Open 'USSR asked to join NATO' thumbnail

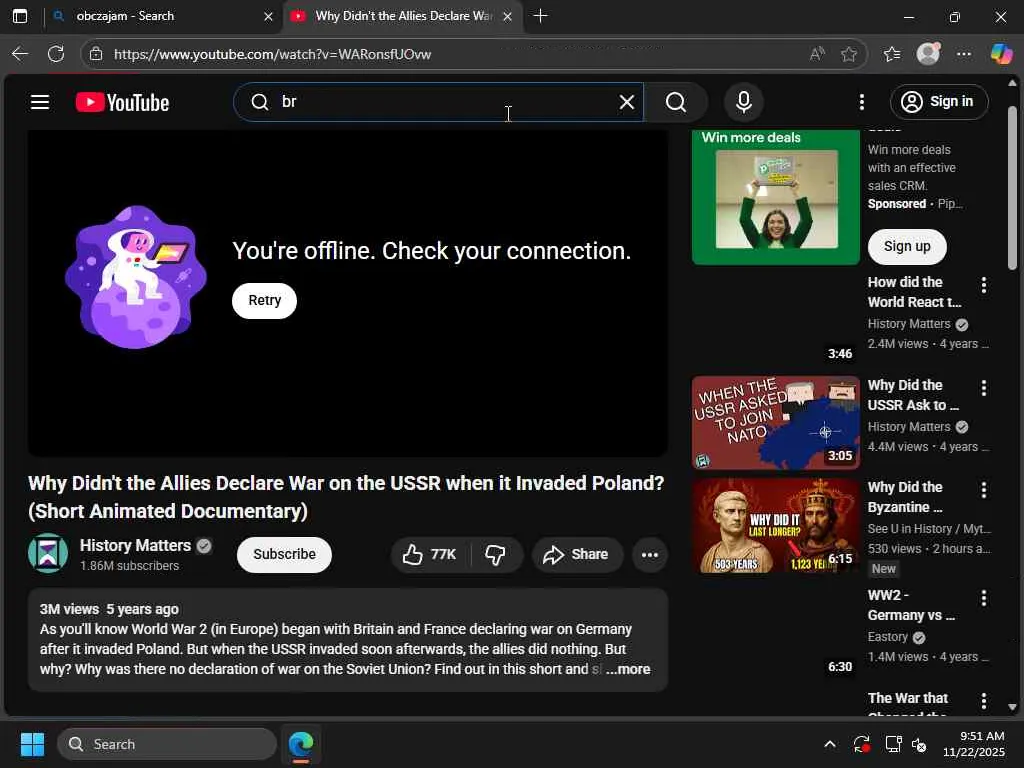[775, 423]
